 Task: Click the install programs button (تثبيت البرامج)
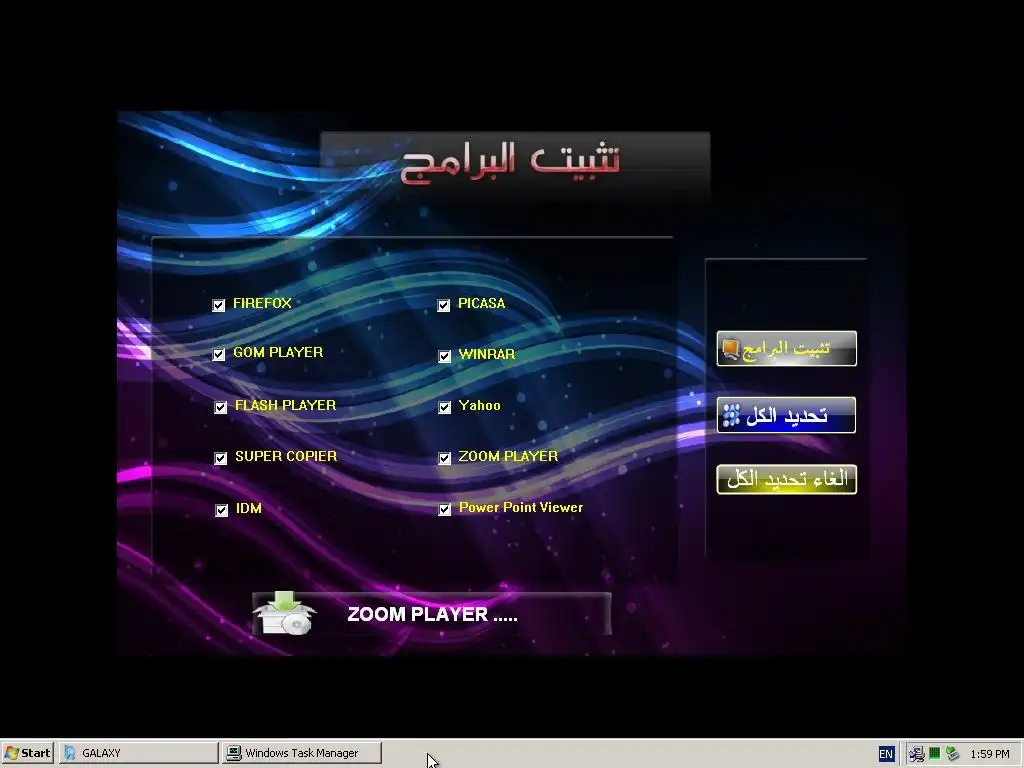[x=786, y=349]
